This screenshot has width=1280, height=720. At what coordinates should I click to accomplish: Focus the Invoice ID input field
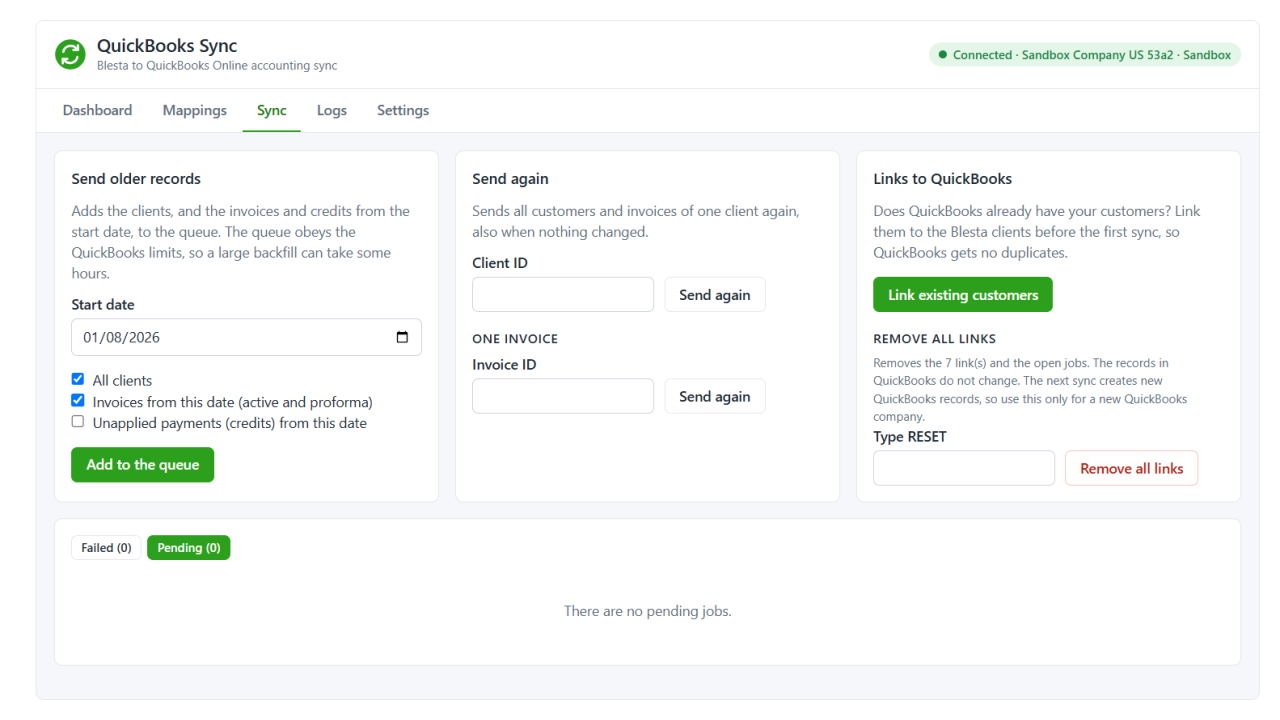click(563, 397)
